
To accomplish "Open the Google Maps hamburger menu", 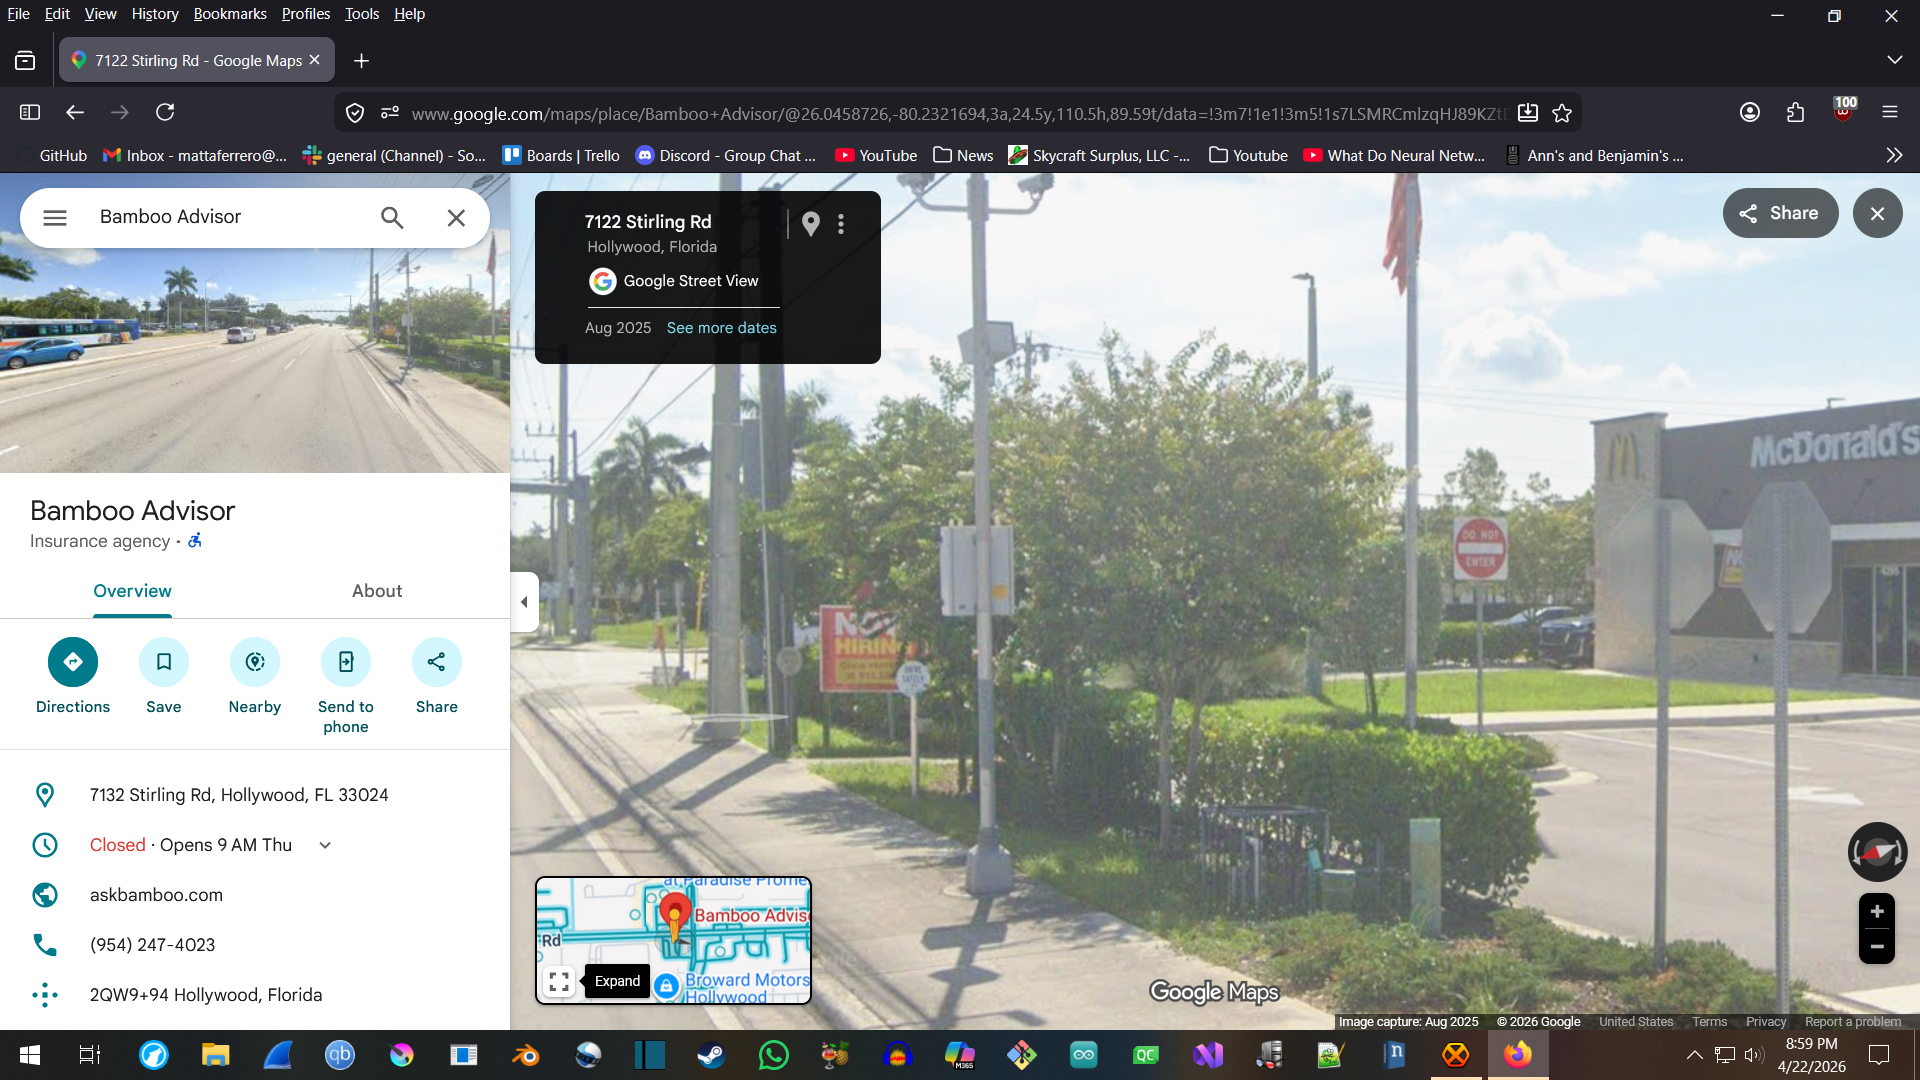I will (x=55, y=217).
